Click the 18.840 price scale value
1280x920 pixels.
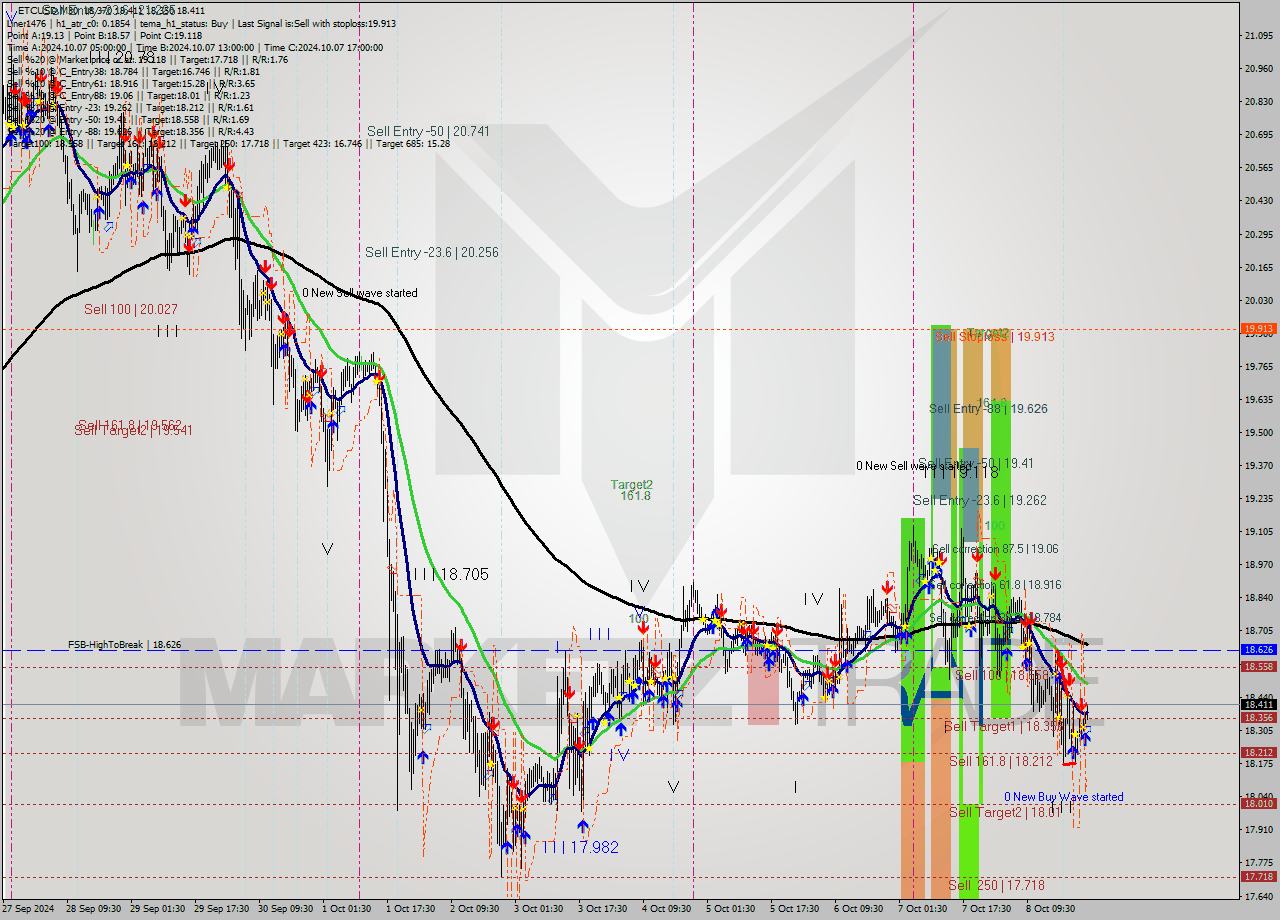[x=1259, y=598]
